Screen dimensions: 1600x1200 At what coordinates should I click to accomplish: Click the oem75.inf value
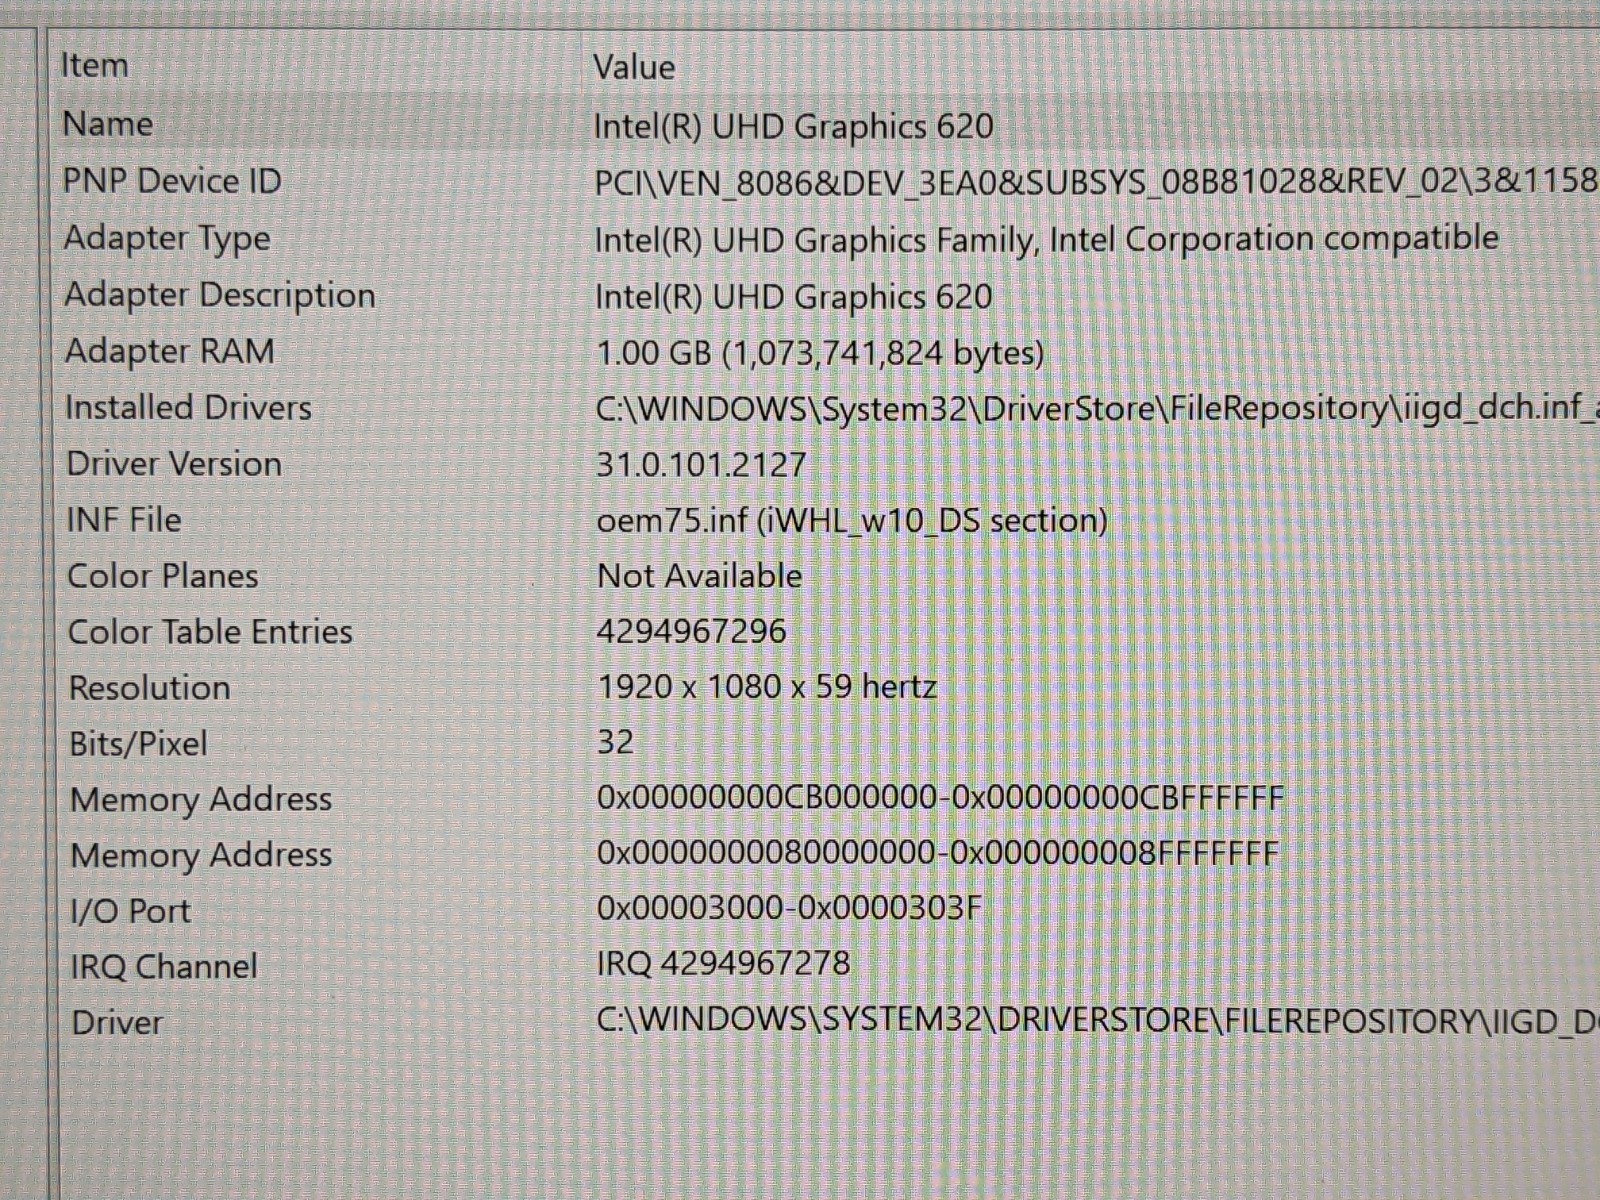[x=852, y=520]
